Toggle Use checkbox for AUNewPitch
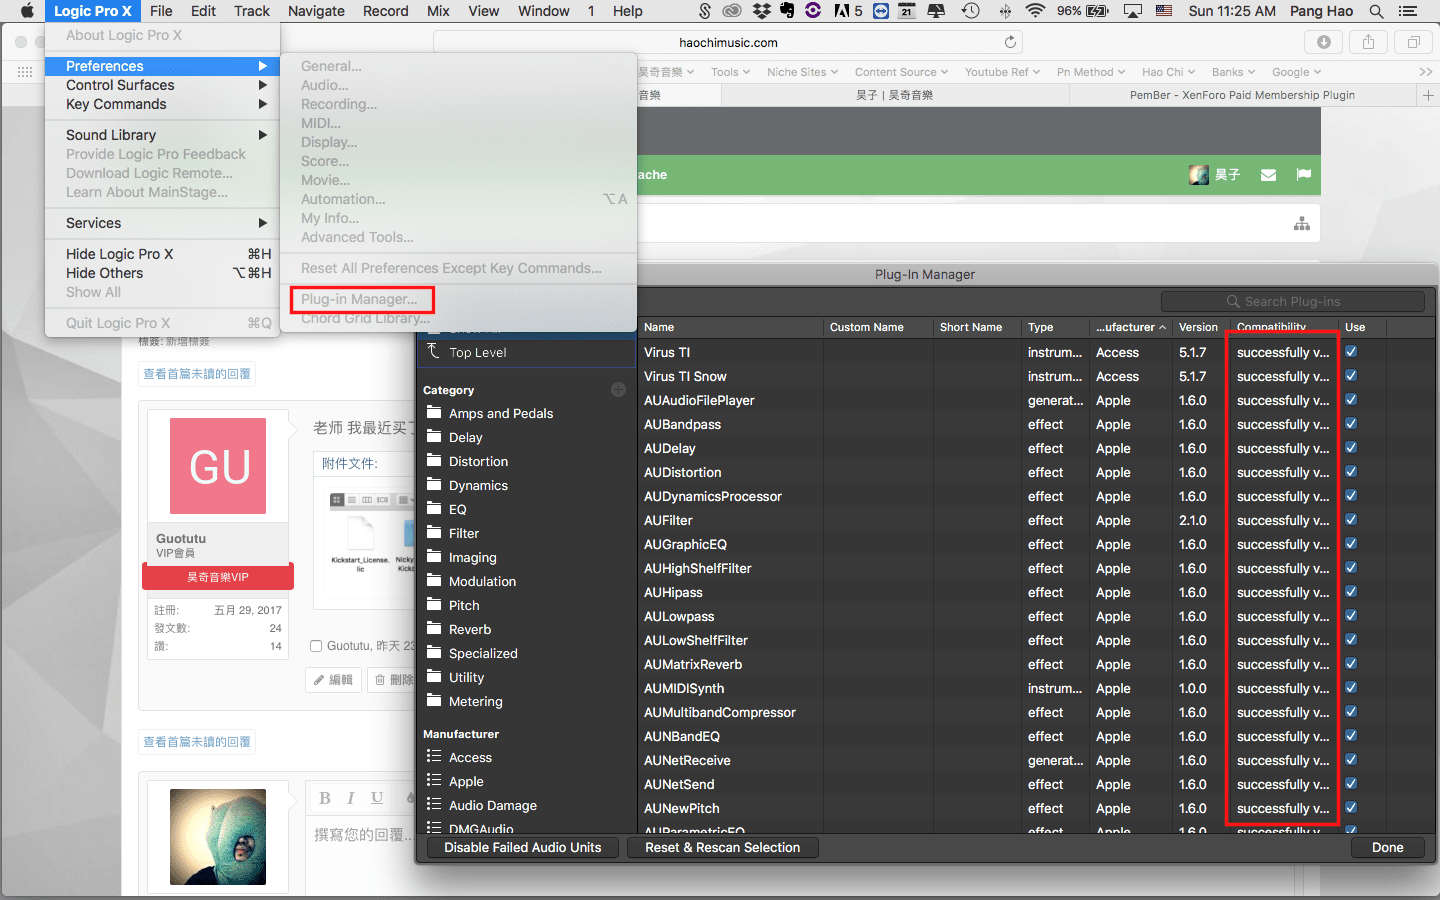Screen dimensions: 1440x900 [x=1351, y=808]
